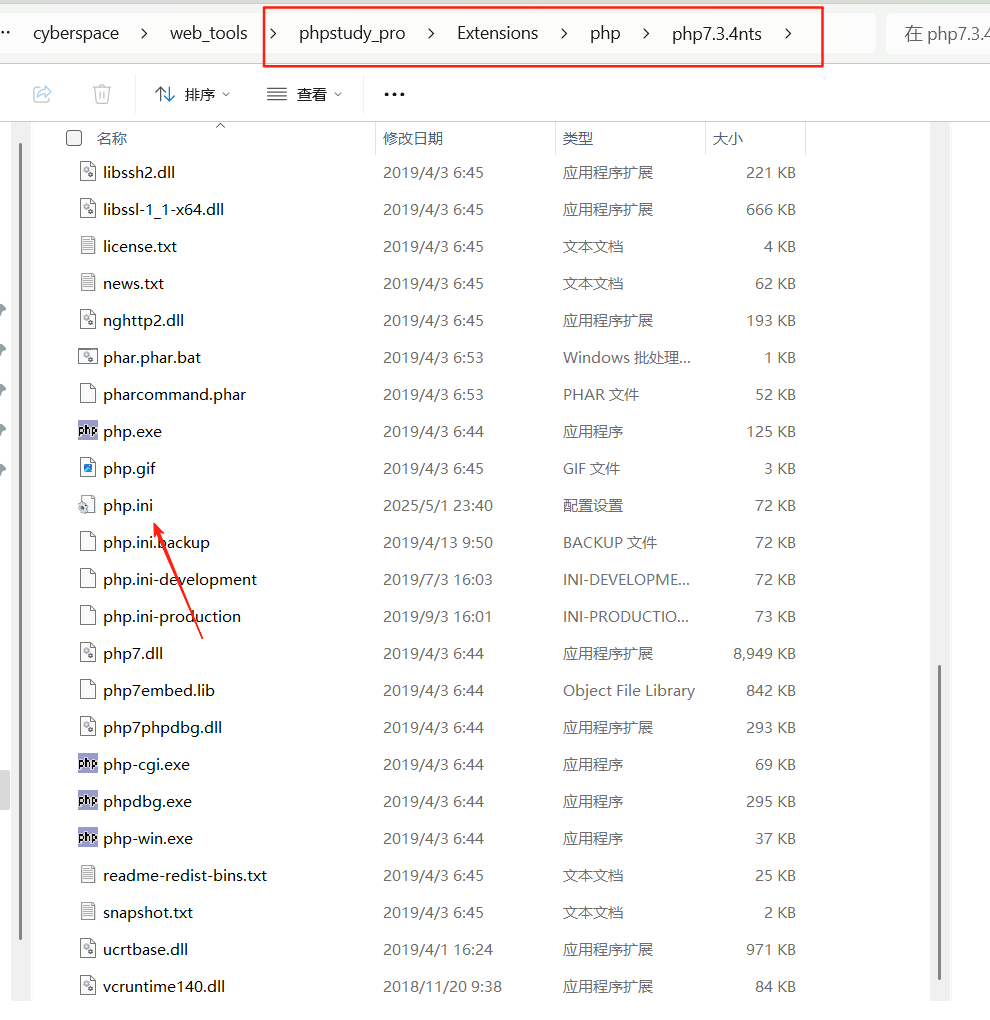Expand chevron after web_tools breadcrumb
Image resolution: width=990 pixels, height=1020 pixels.
pyautogui.click(x=273, y=33)
